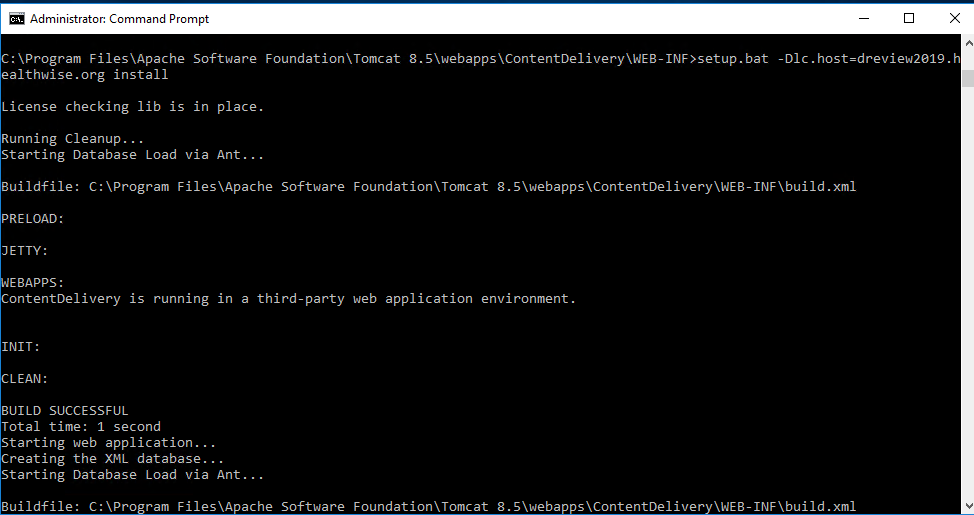
Task: Click the 'CLEAN:' target label
Action: (x=25, y=378)
